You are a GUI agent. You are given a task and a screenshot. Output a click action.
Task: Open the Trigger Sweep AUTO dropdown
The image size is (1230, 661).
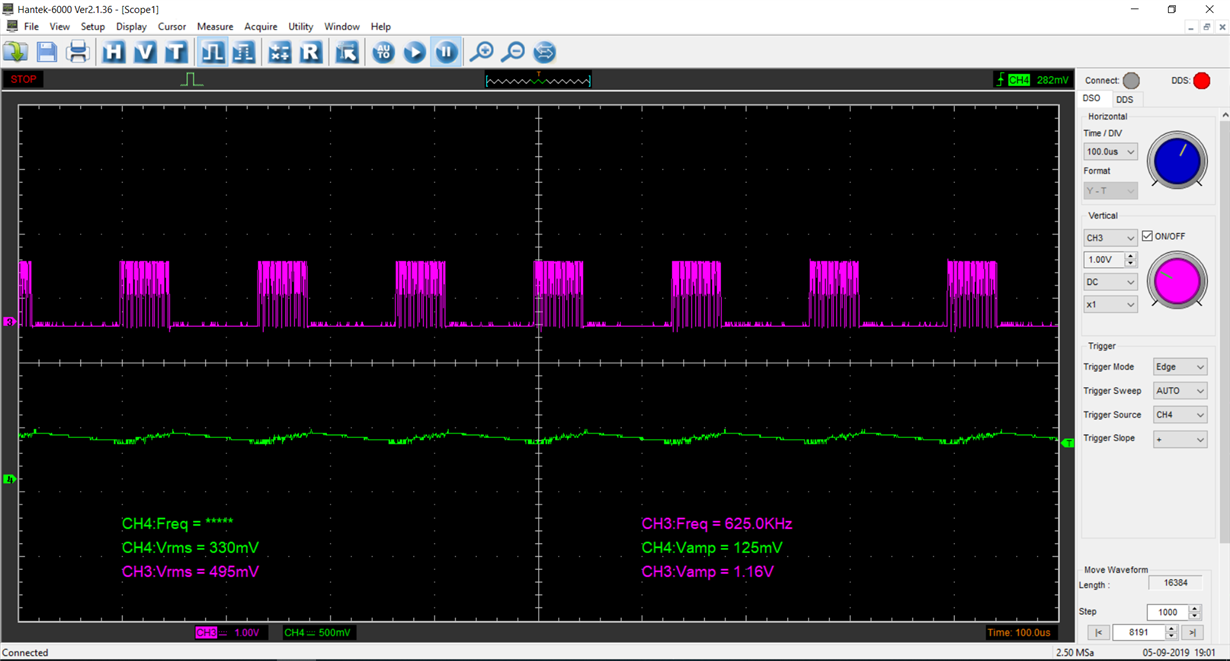click(1180, 391)
